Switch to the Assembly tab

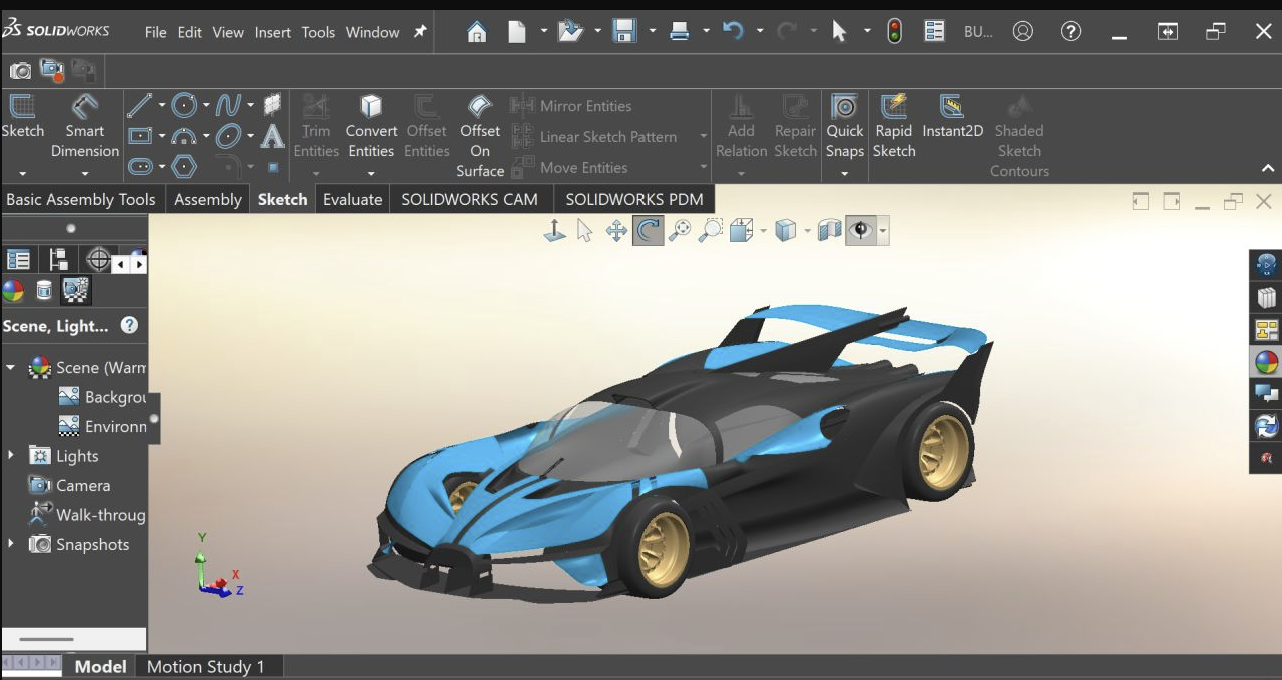pos(207,199)
